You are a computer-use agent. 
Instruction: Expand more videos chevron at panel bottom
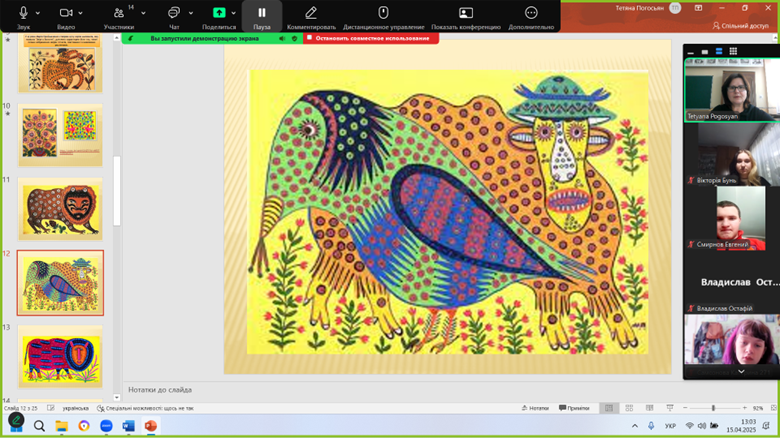(741, 372)
